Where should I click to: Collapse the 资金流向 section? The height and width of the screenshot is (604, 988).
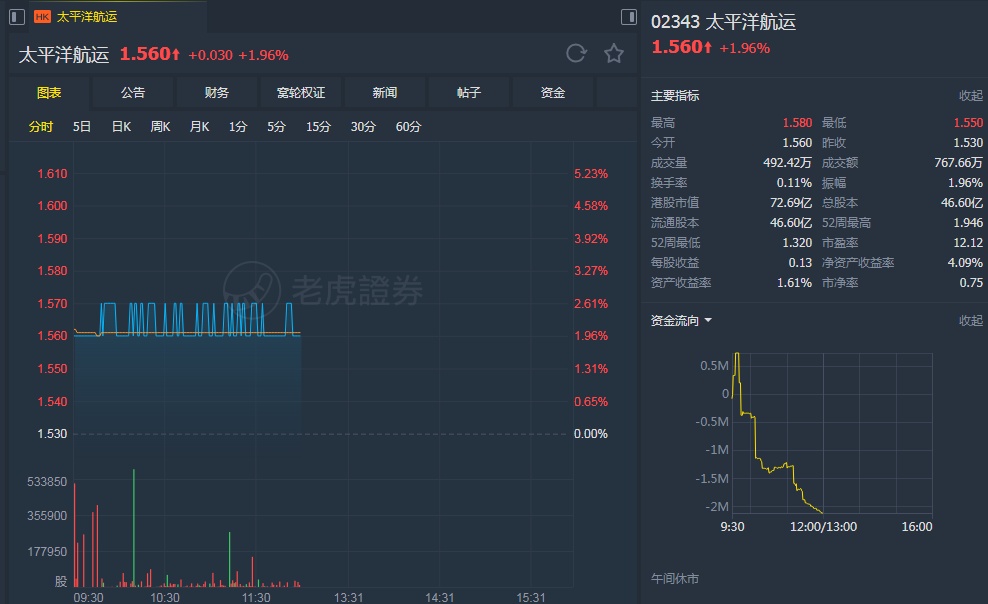(x=970, y=321)
